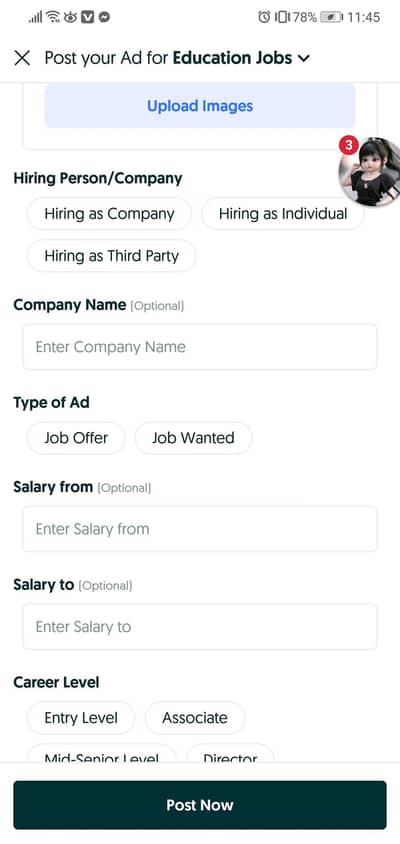Click the Upload Images button
The height and width of the screenshot is (844, 400).
[x=200, y=106]
